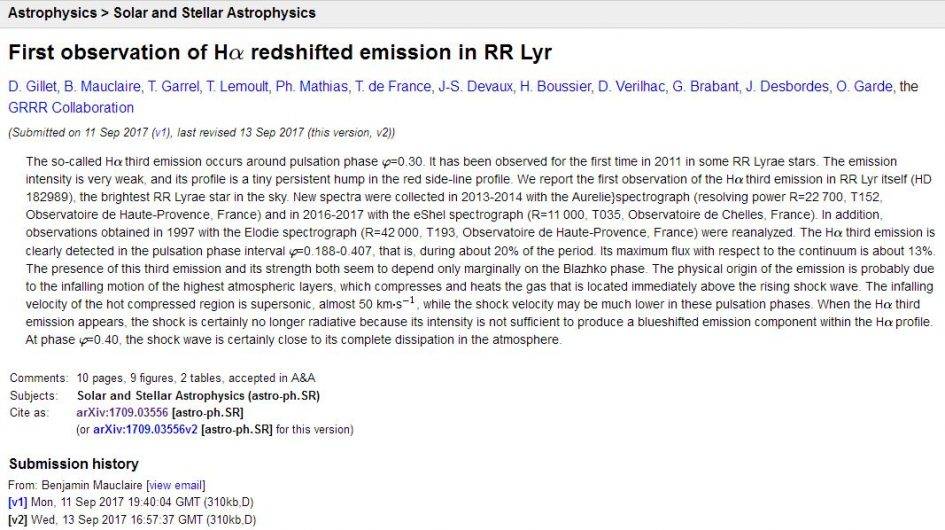This screenshot has height=530, width=945.
Task: Open author B. Mauclaire's link
Action: click(102, 87)
